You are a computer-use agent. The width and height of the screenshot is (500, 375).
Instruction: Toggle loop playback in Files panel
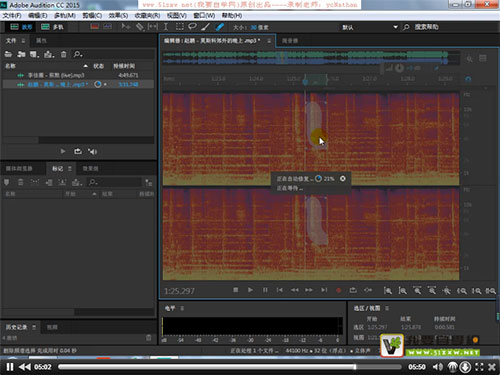pyautogui.click(x=78, y=151)
